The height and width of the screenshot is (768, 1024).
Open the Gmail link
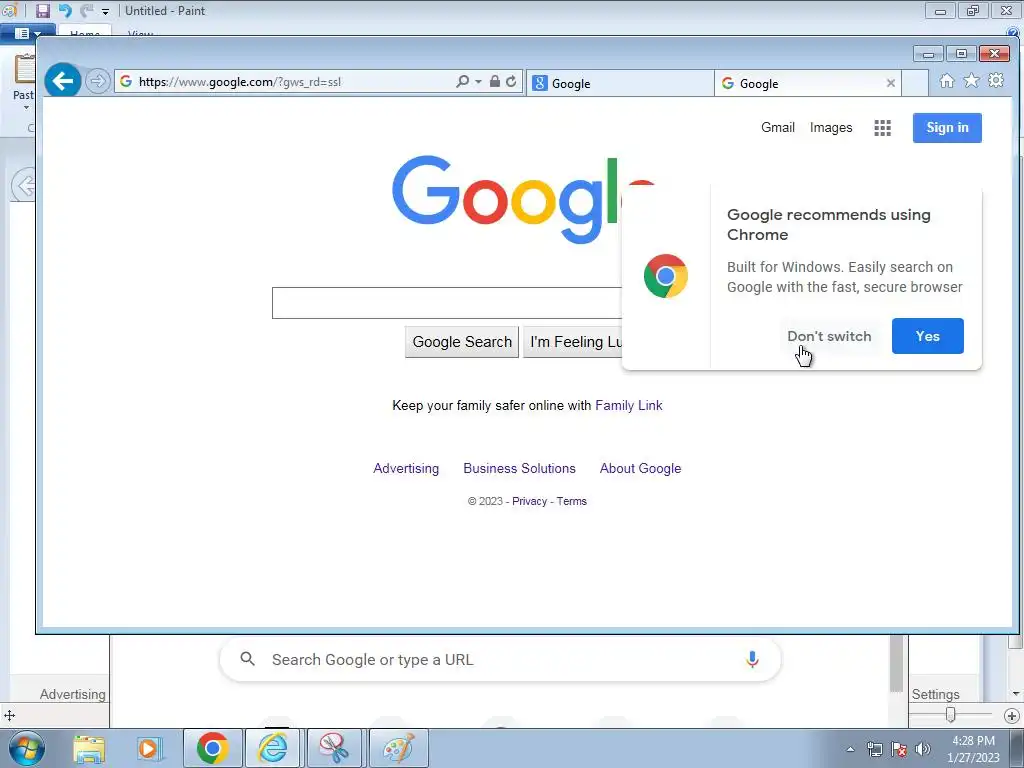tap(778, 127)
